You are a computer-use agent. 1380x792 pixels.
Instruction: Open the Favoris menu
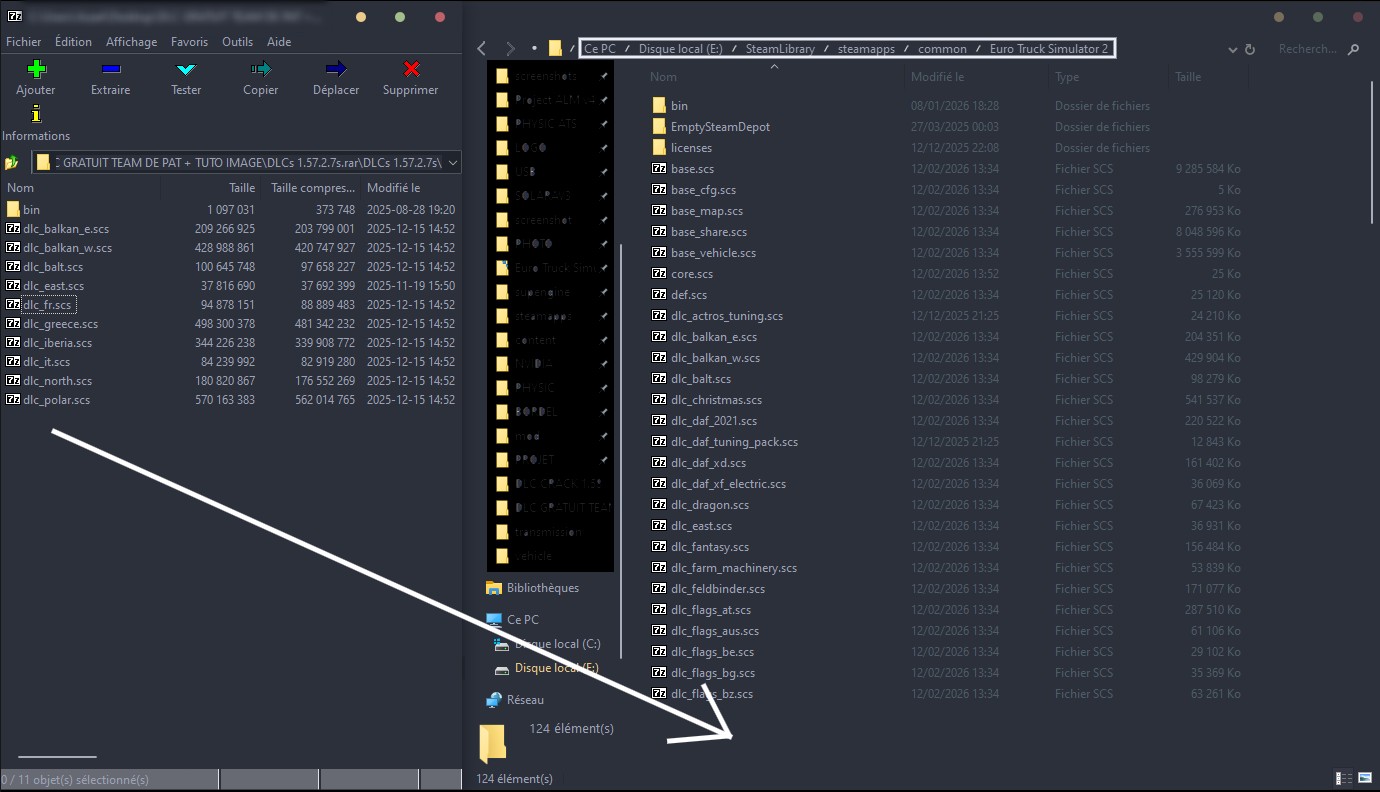[x=189, y=42]
